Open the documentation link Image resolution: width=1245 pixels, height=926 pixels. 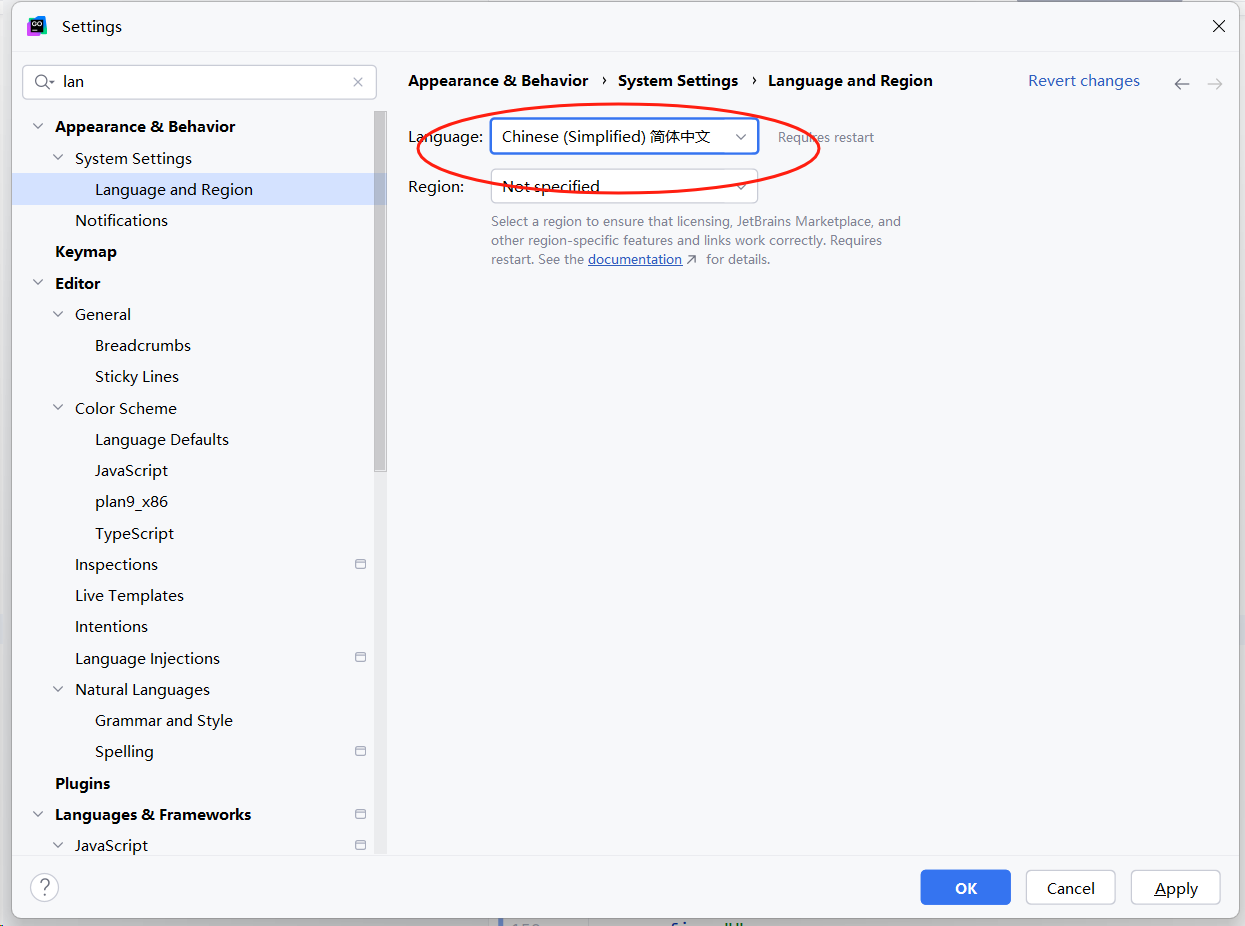point(635,259)
